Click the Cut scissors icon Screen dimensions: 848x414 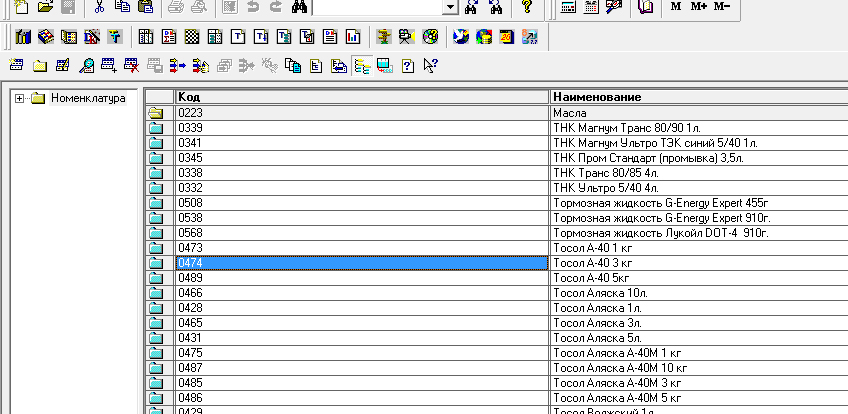click(x=99, y=7)
